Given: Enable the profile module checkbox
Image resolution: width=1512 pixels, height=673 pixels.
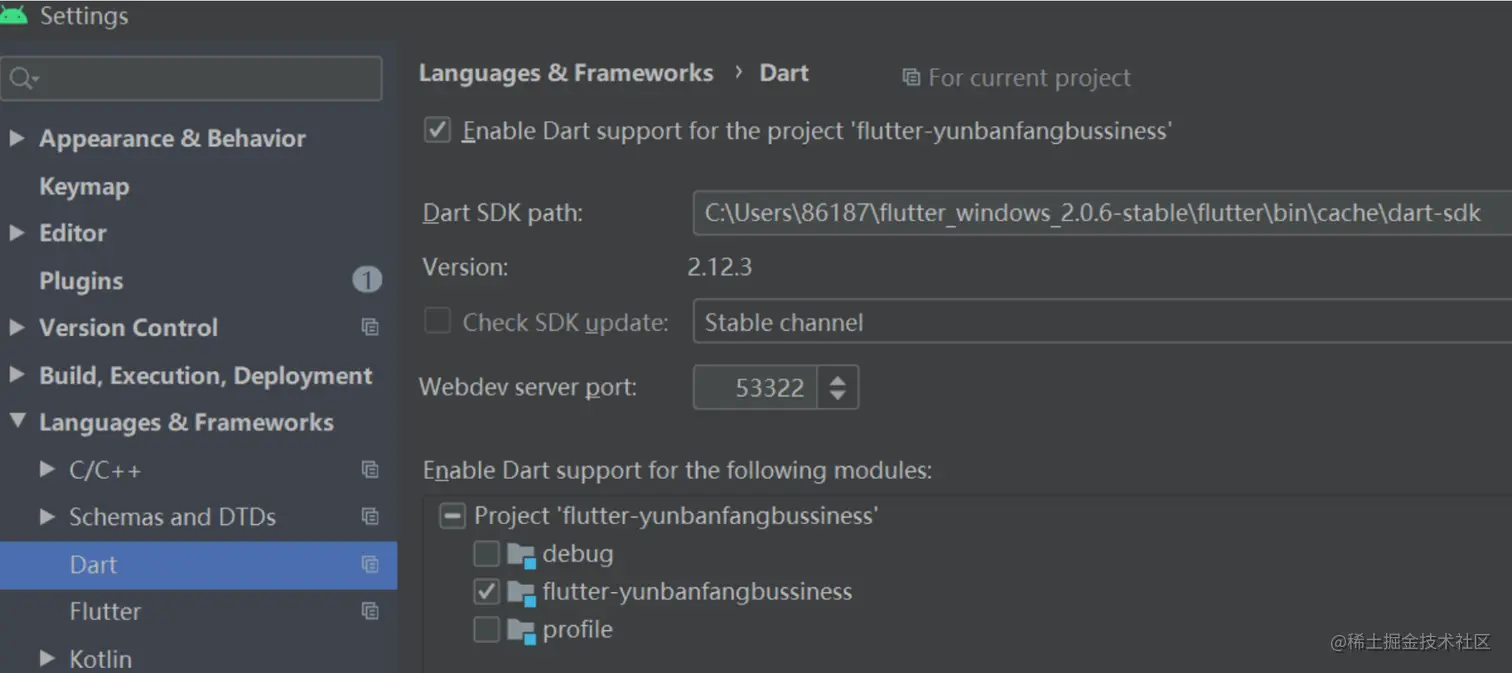Looking at the screenshot, I should [486, 629].
